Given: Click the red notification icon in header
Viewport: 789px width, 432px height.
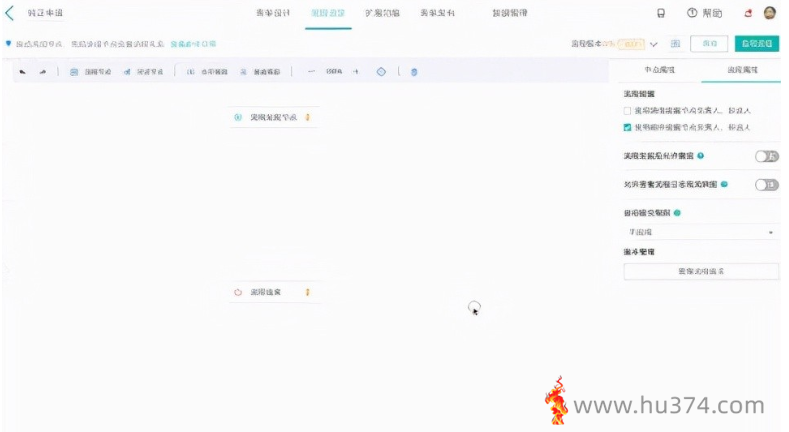Looking at the screenshot, I should pyautogui.click(x=748, y=14).
